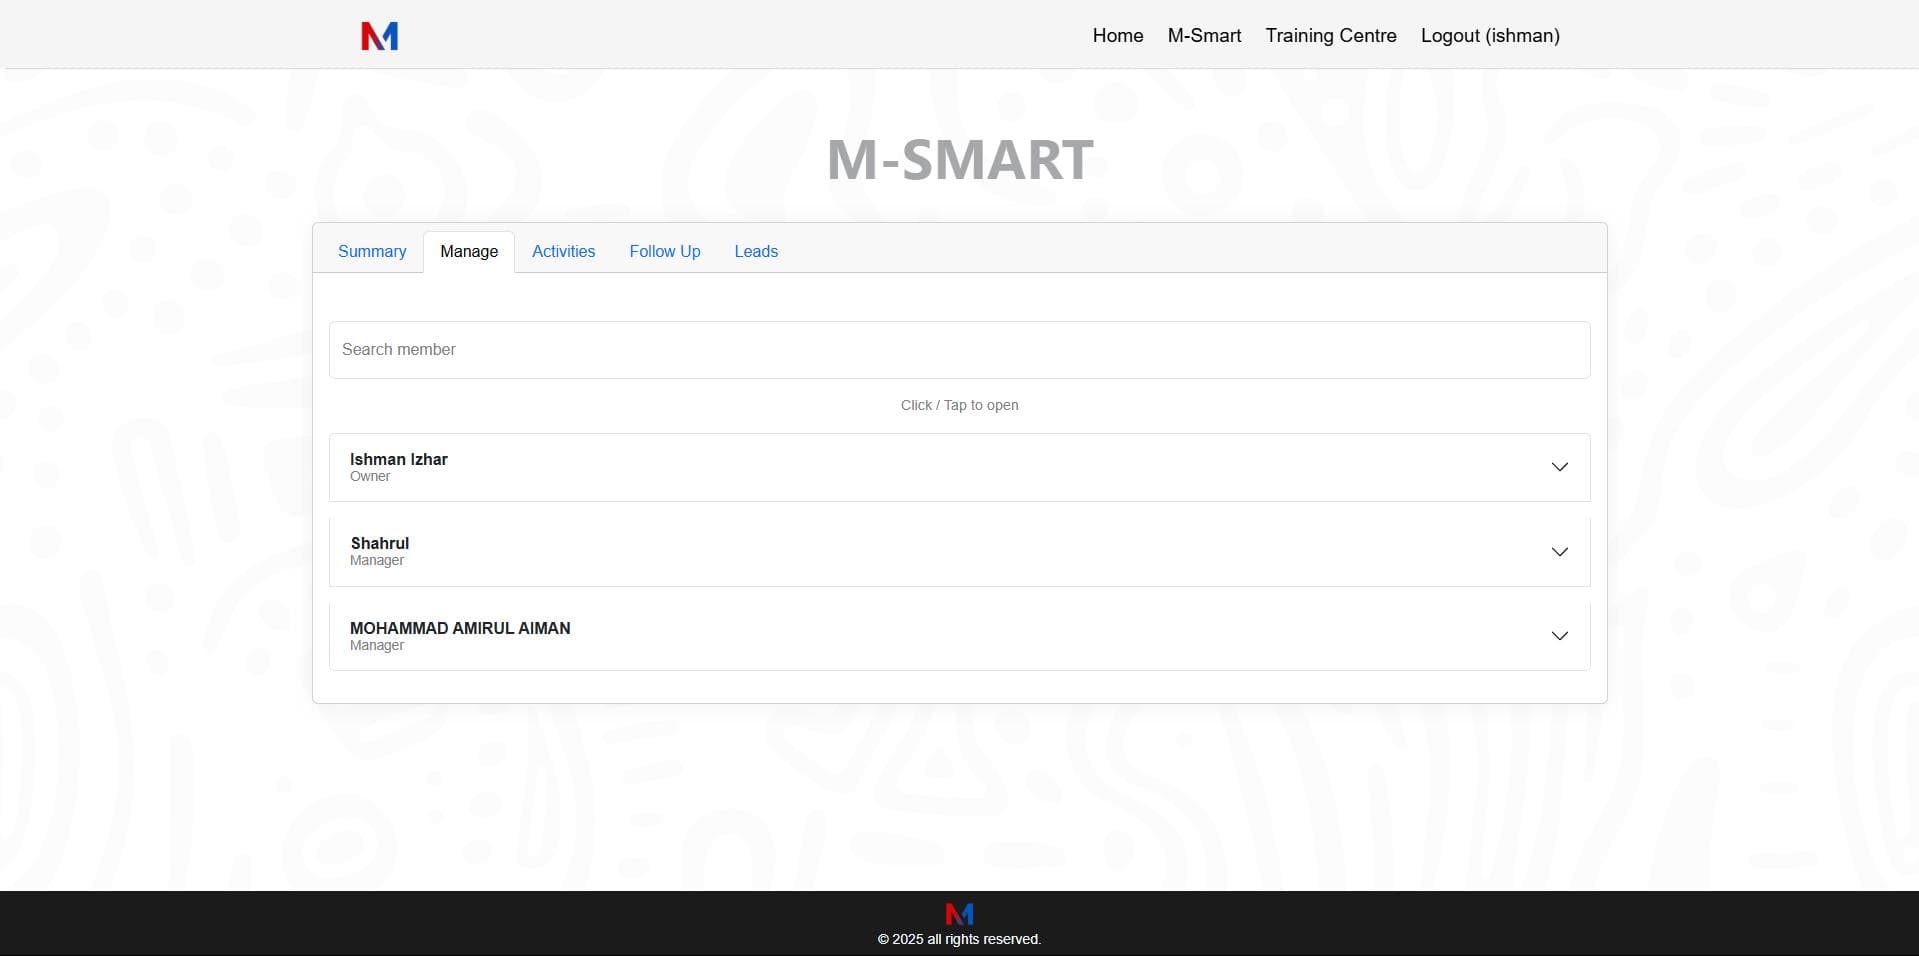
Task: Click the Search member input field
Action: [959, 349]
